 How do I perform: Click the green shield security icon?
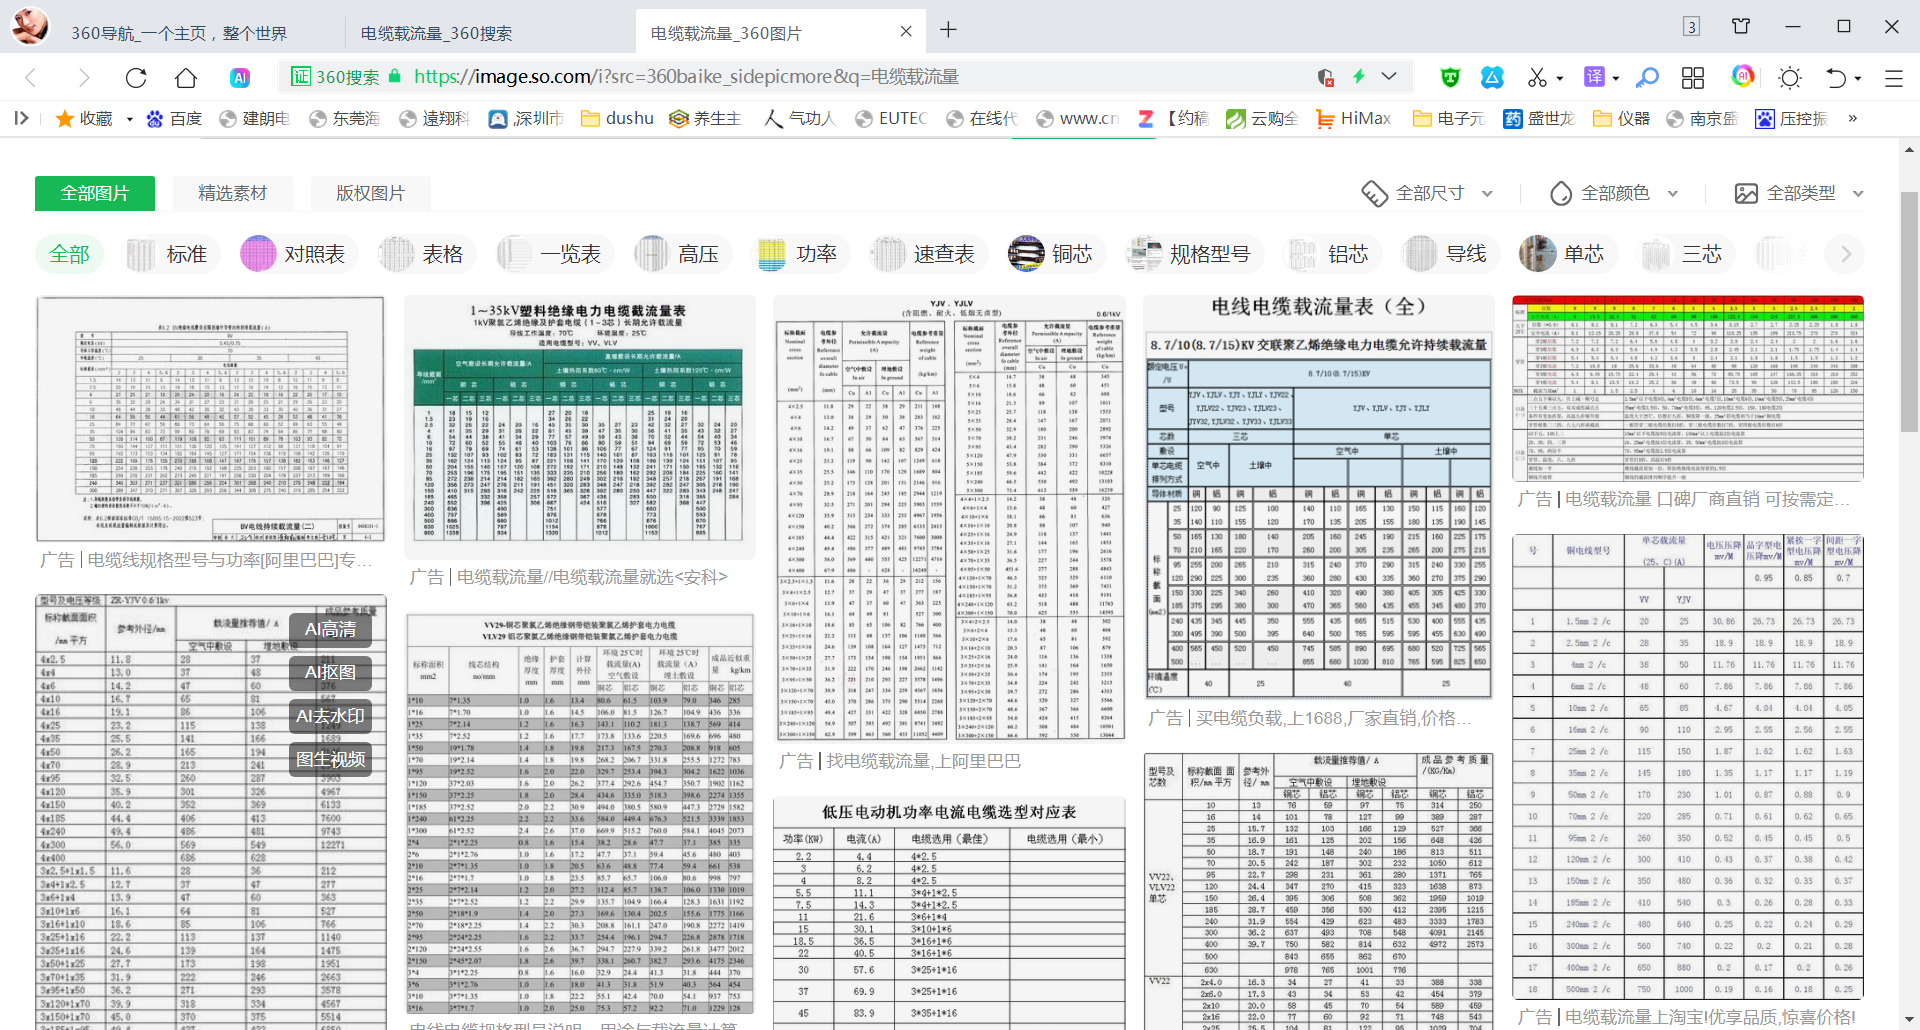pos(1450,77)
